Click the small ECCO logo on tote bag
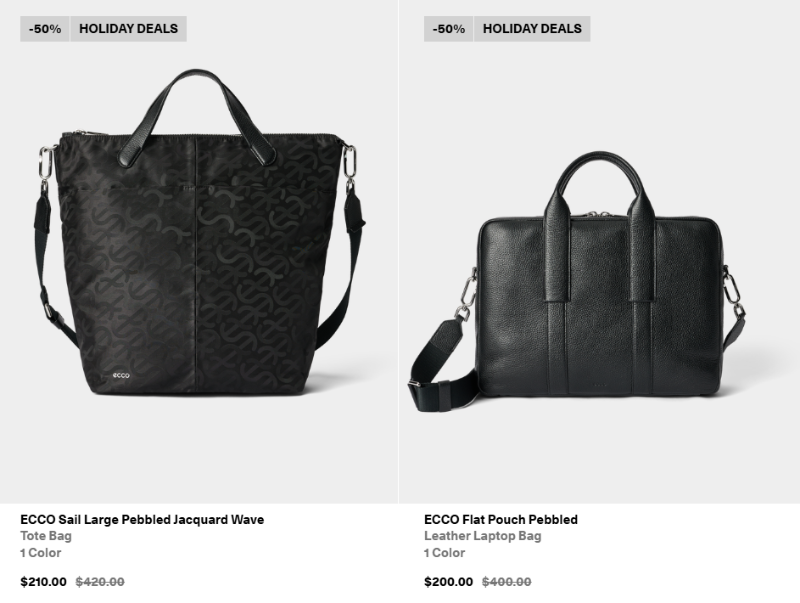Screen dimensions: 800x603 pyautogui.click(x=121, y=375)
